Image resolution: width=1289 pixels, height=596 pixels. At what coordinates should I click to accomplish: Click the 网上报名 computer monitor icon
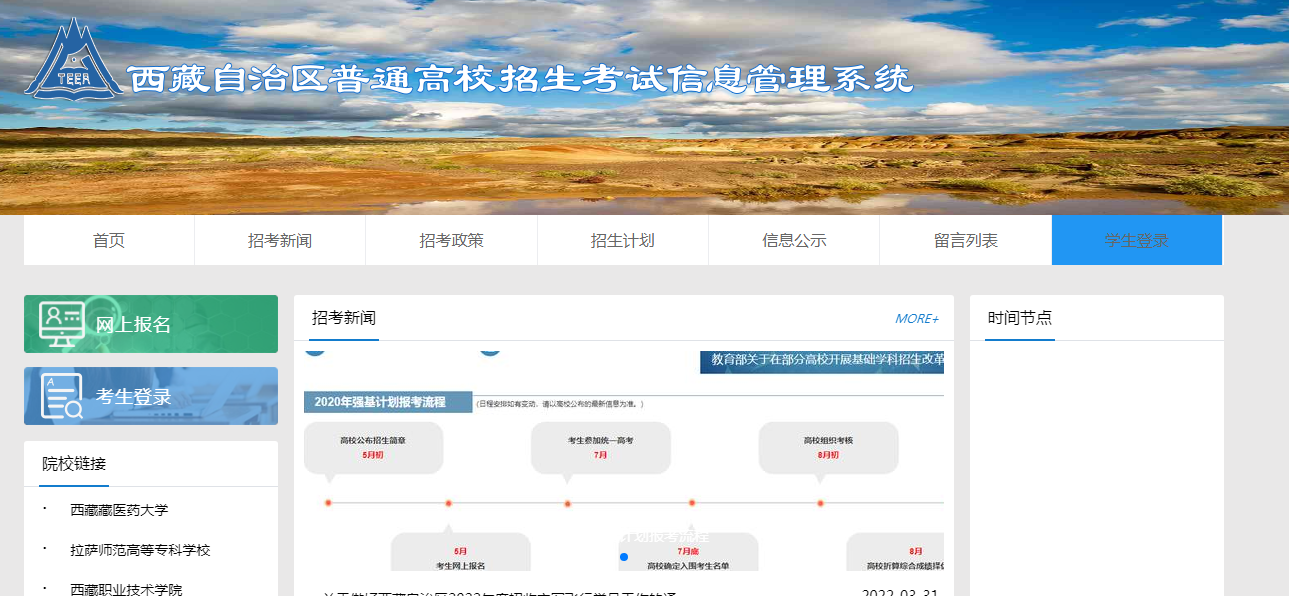[x=62, y=324]
